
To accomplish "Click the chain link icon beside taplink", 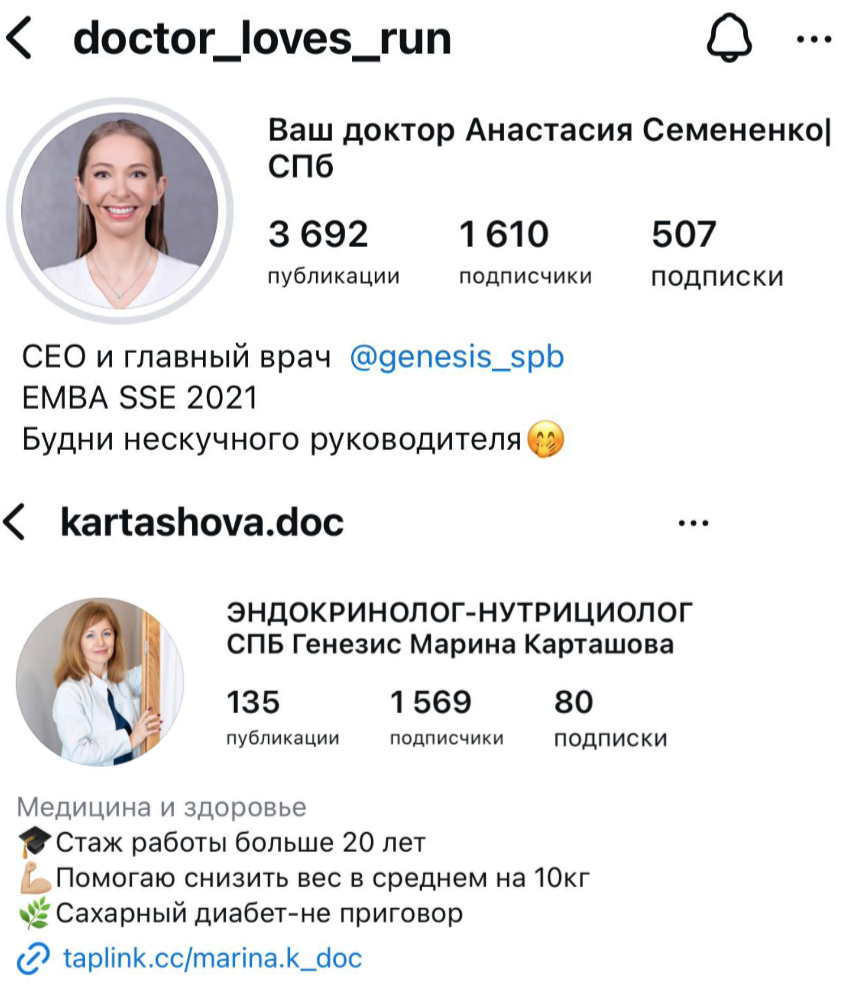I will [33, 958].
